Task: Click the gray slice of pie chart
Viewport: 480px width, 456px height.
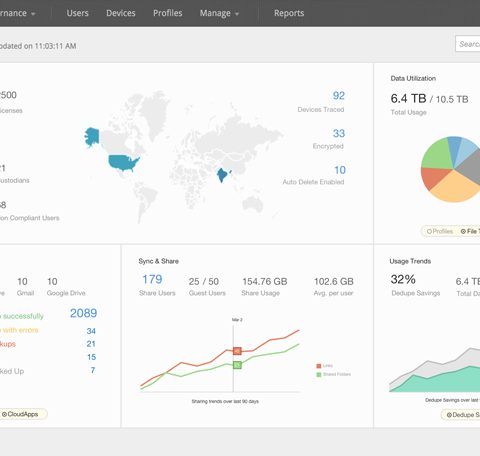Action: click(x=470, y=168)
